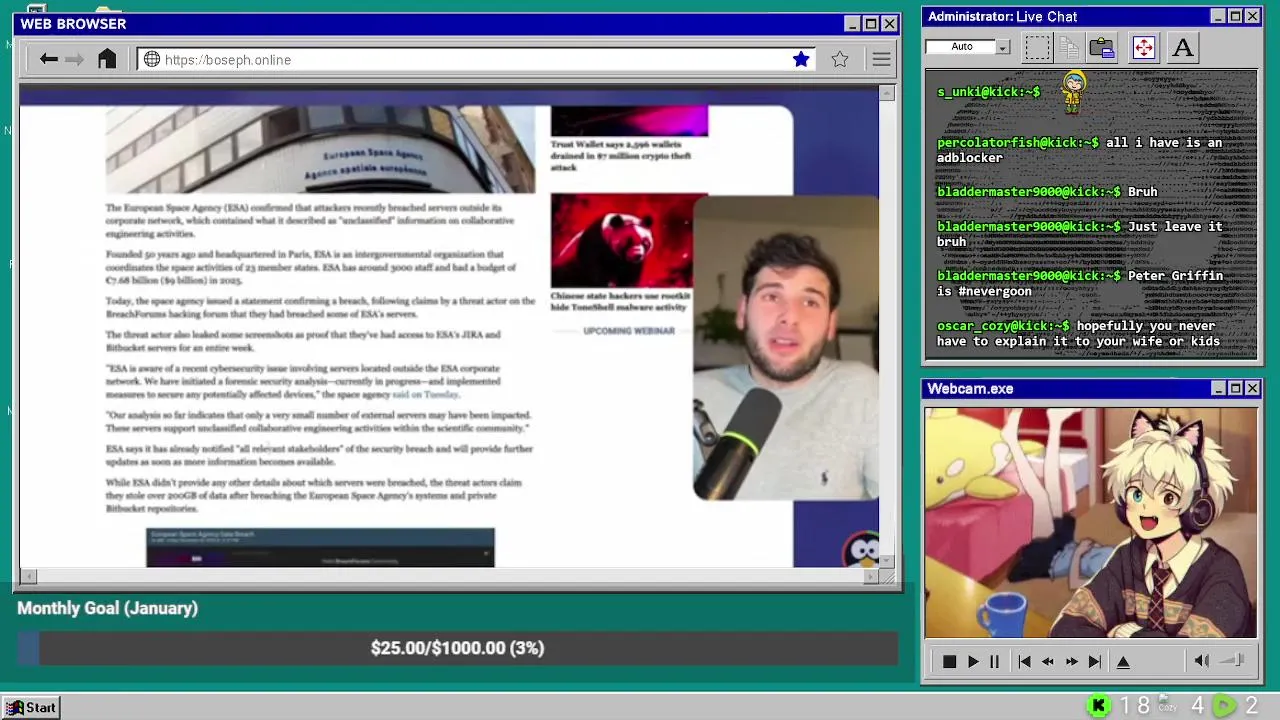Click username oscar_cozy@kick in chat
1280x720 pixels.
pyautogui.click(x=1003, y=326)
